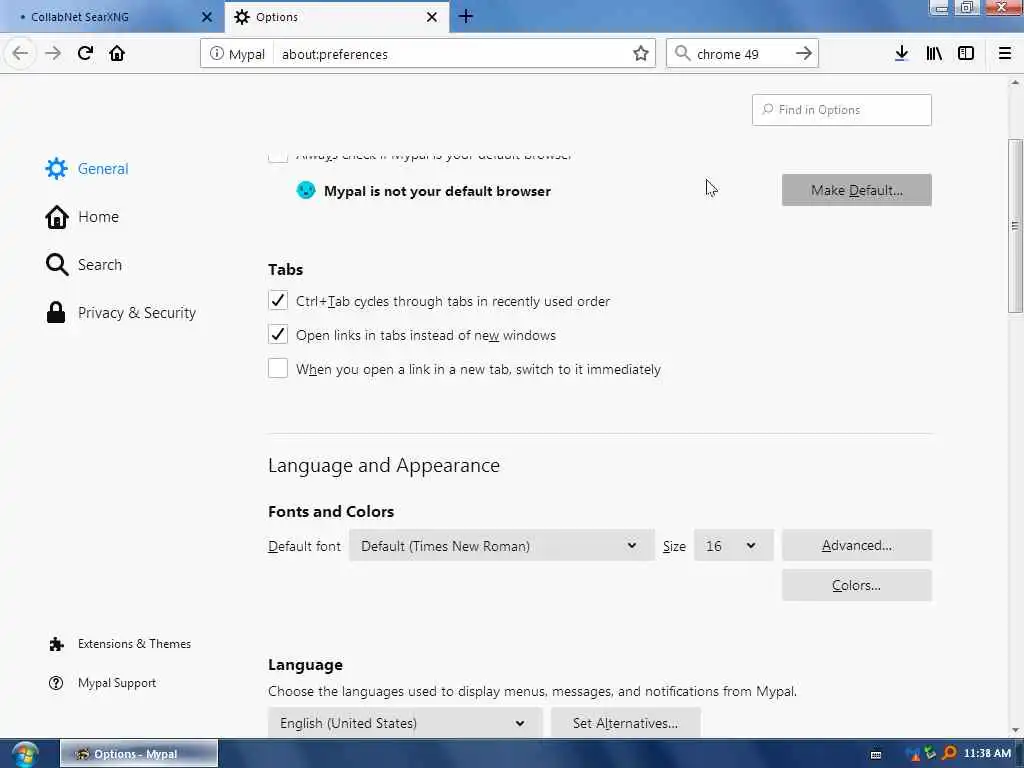Expand the English (United States) language dropdown
Image resolution: width=1024 pixels, height=768 pixels.
(x=405, y=723)
